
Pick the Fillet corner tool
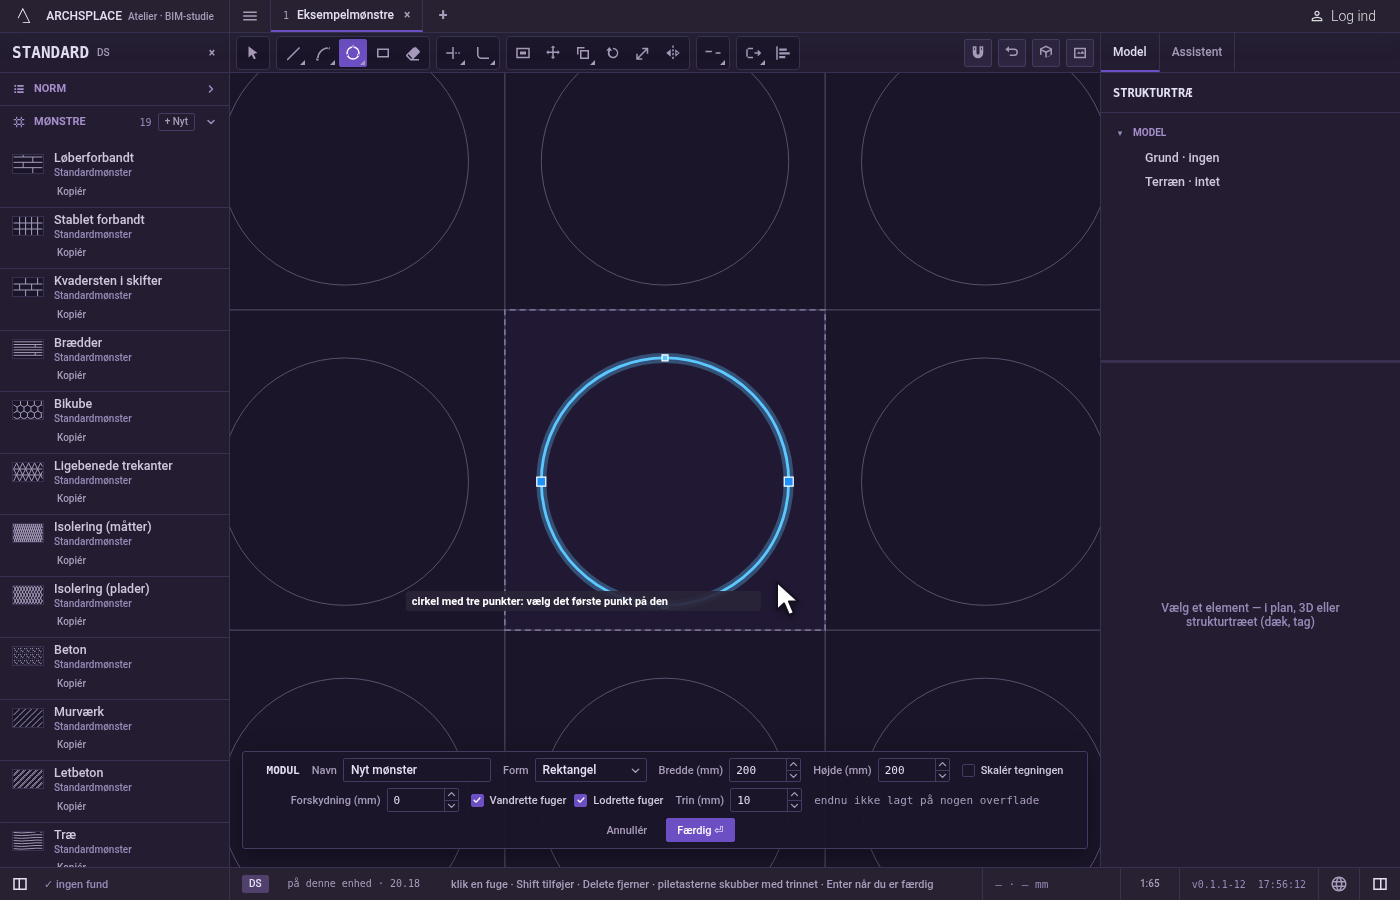tap(483, 53)
